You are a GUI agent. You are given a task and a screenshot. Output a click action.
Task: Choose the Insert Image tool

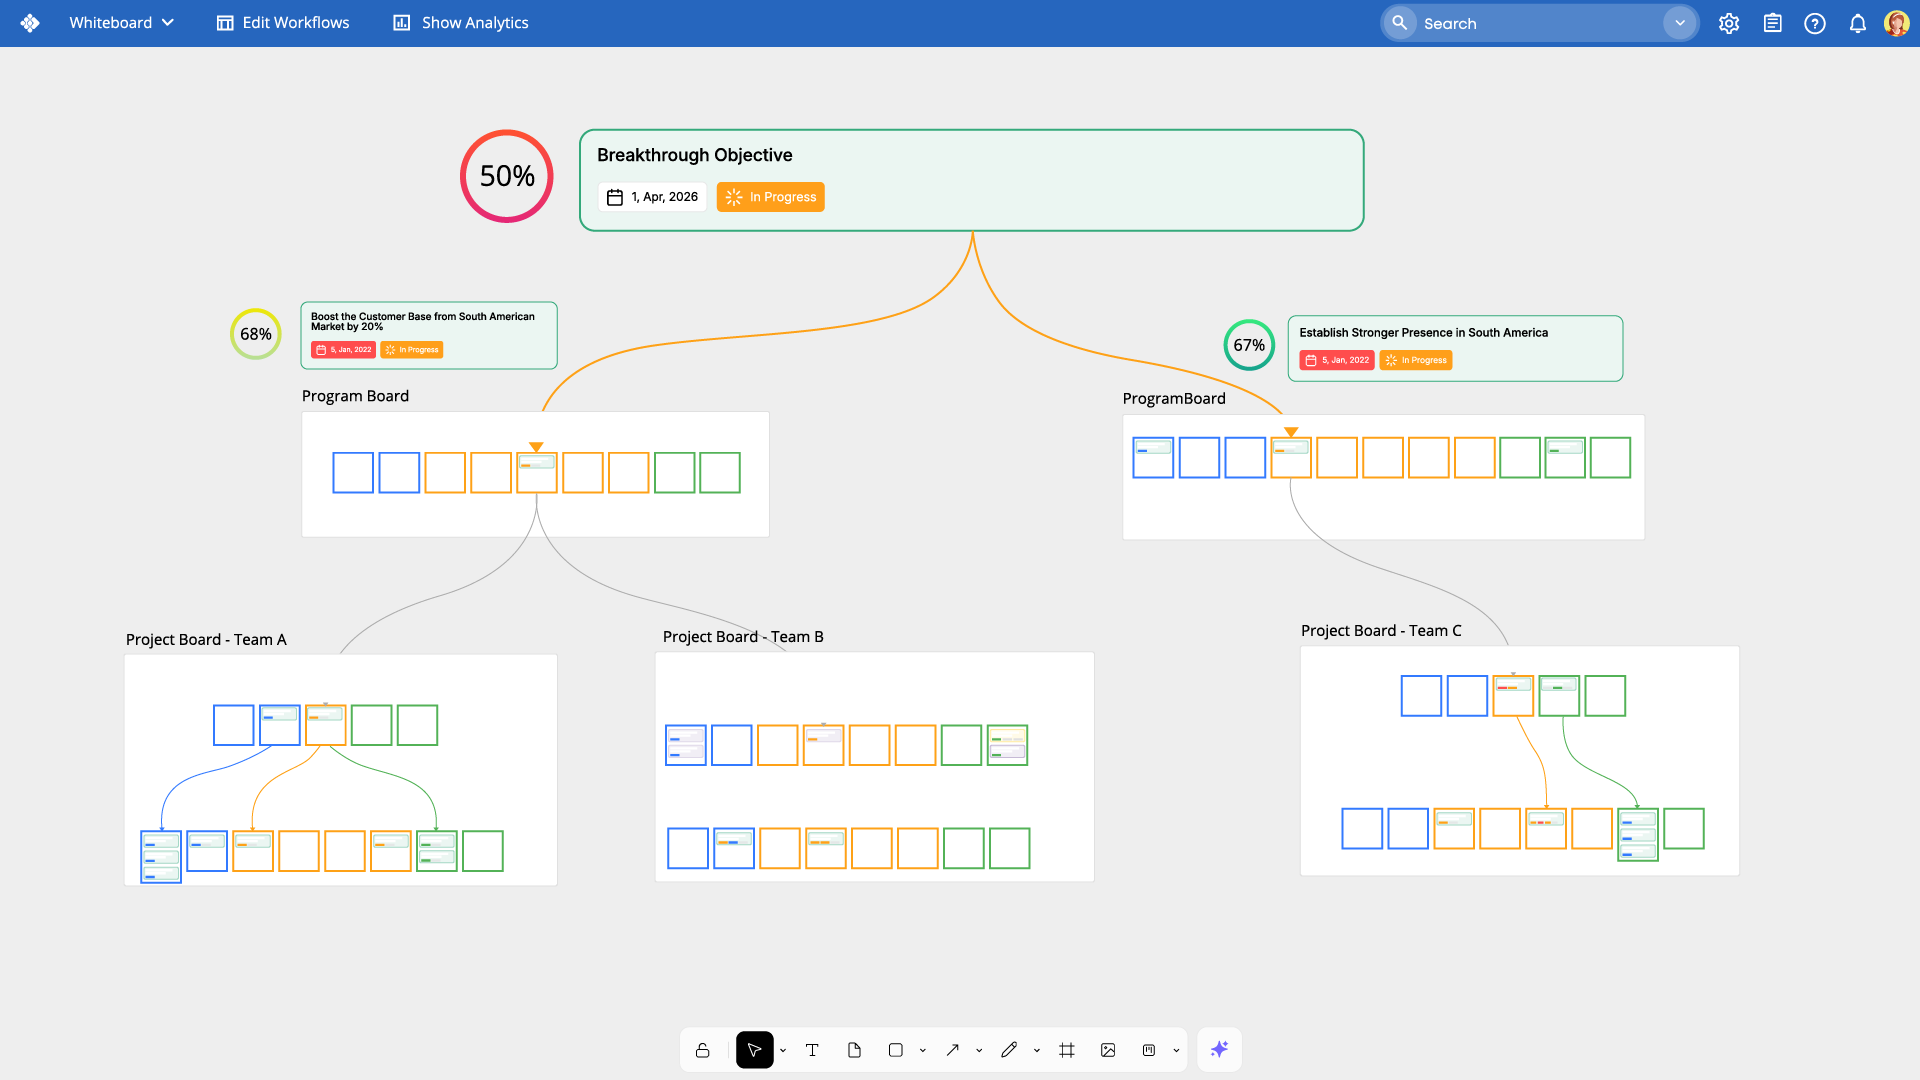[x=1108, y=1050]
